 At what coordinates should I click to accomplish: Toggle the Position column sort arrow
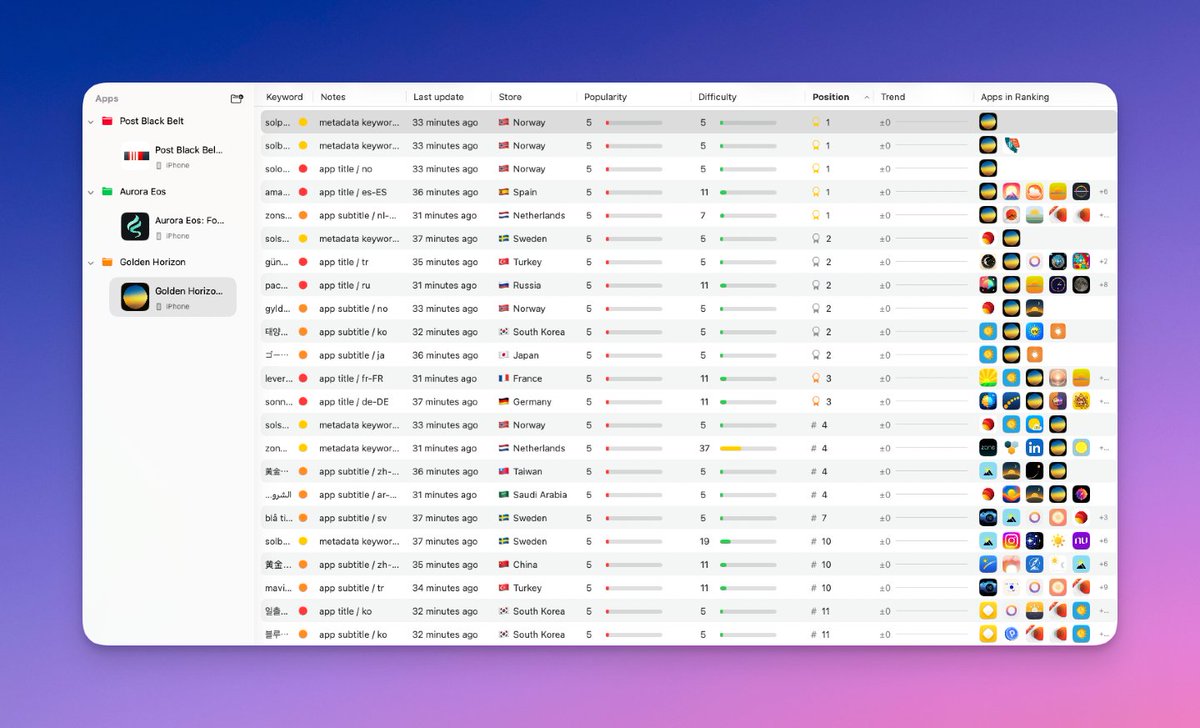pyautogui.click(x=867, y=97)
